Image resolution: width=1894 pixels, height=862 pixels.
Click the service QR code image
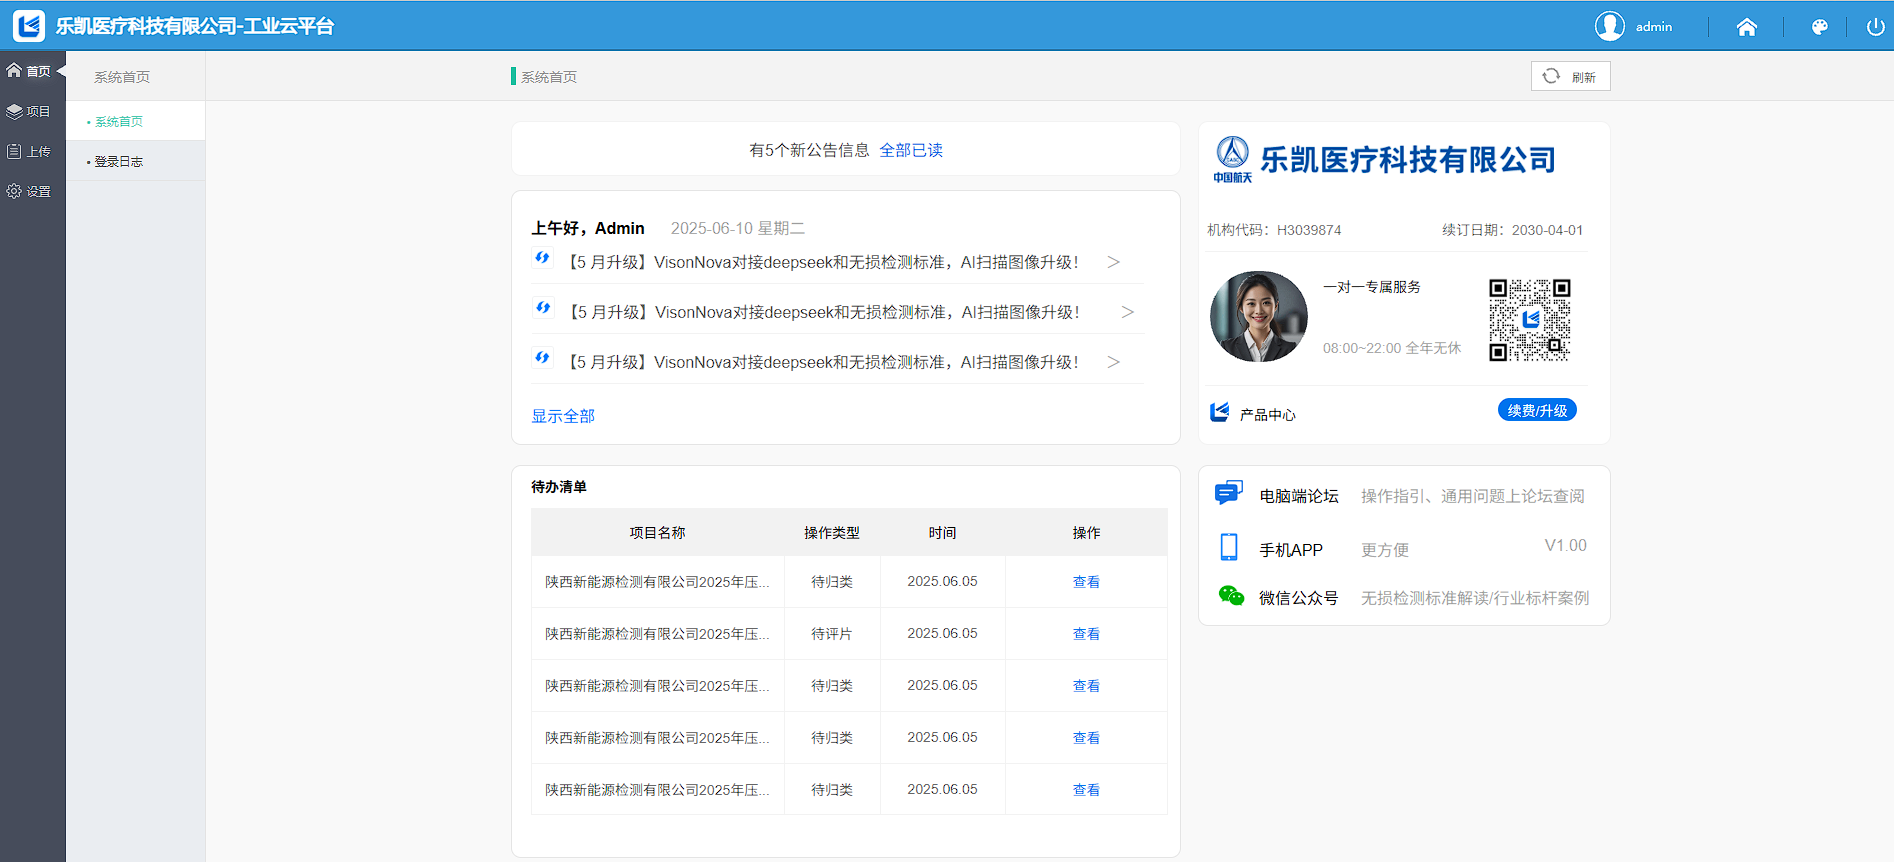coord(1529,320)
